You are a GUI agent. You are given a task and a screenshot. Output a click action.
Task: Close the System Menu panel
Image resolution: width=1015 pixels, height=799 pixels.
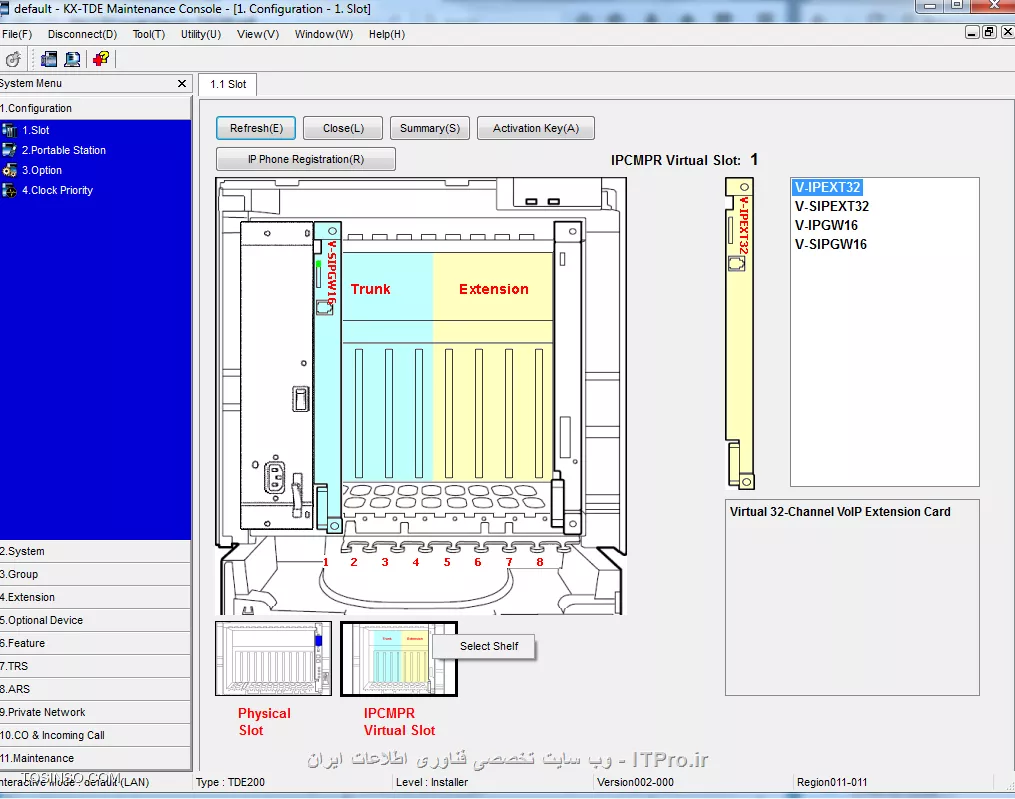click(182, 84)
